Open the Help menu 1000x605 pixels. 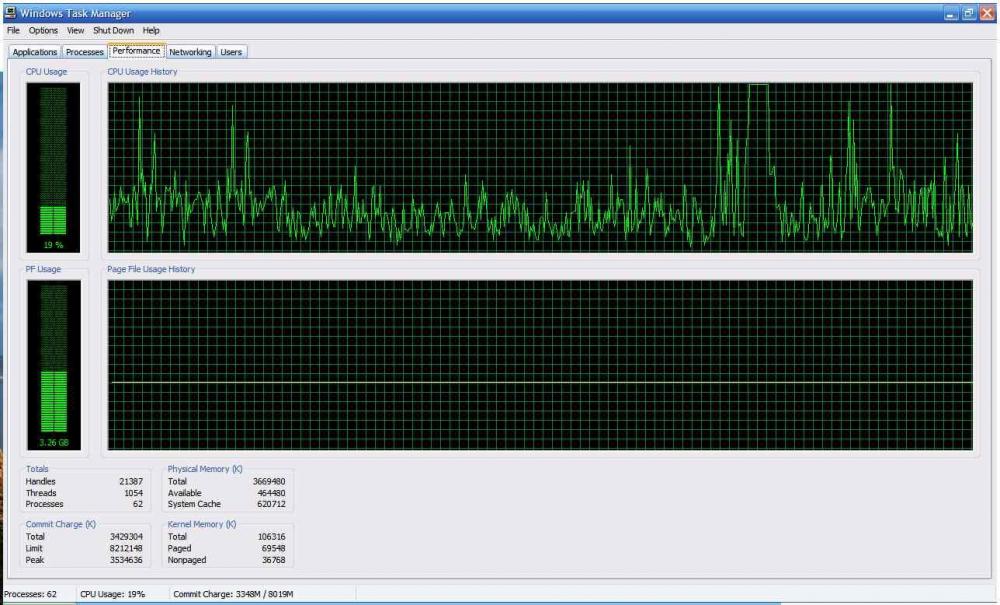tap(151, 31)
